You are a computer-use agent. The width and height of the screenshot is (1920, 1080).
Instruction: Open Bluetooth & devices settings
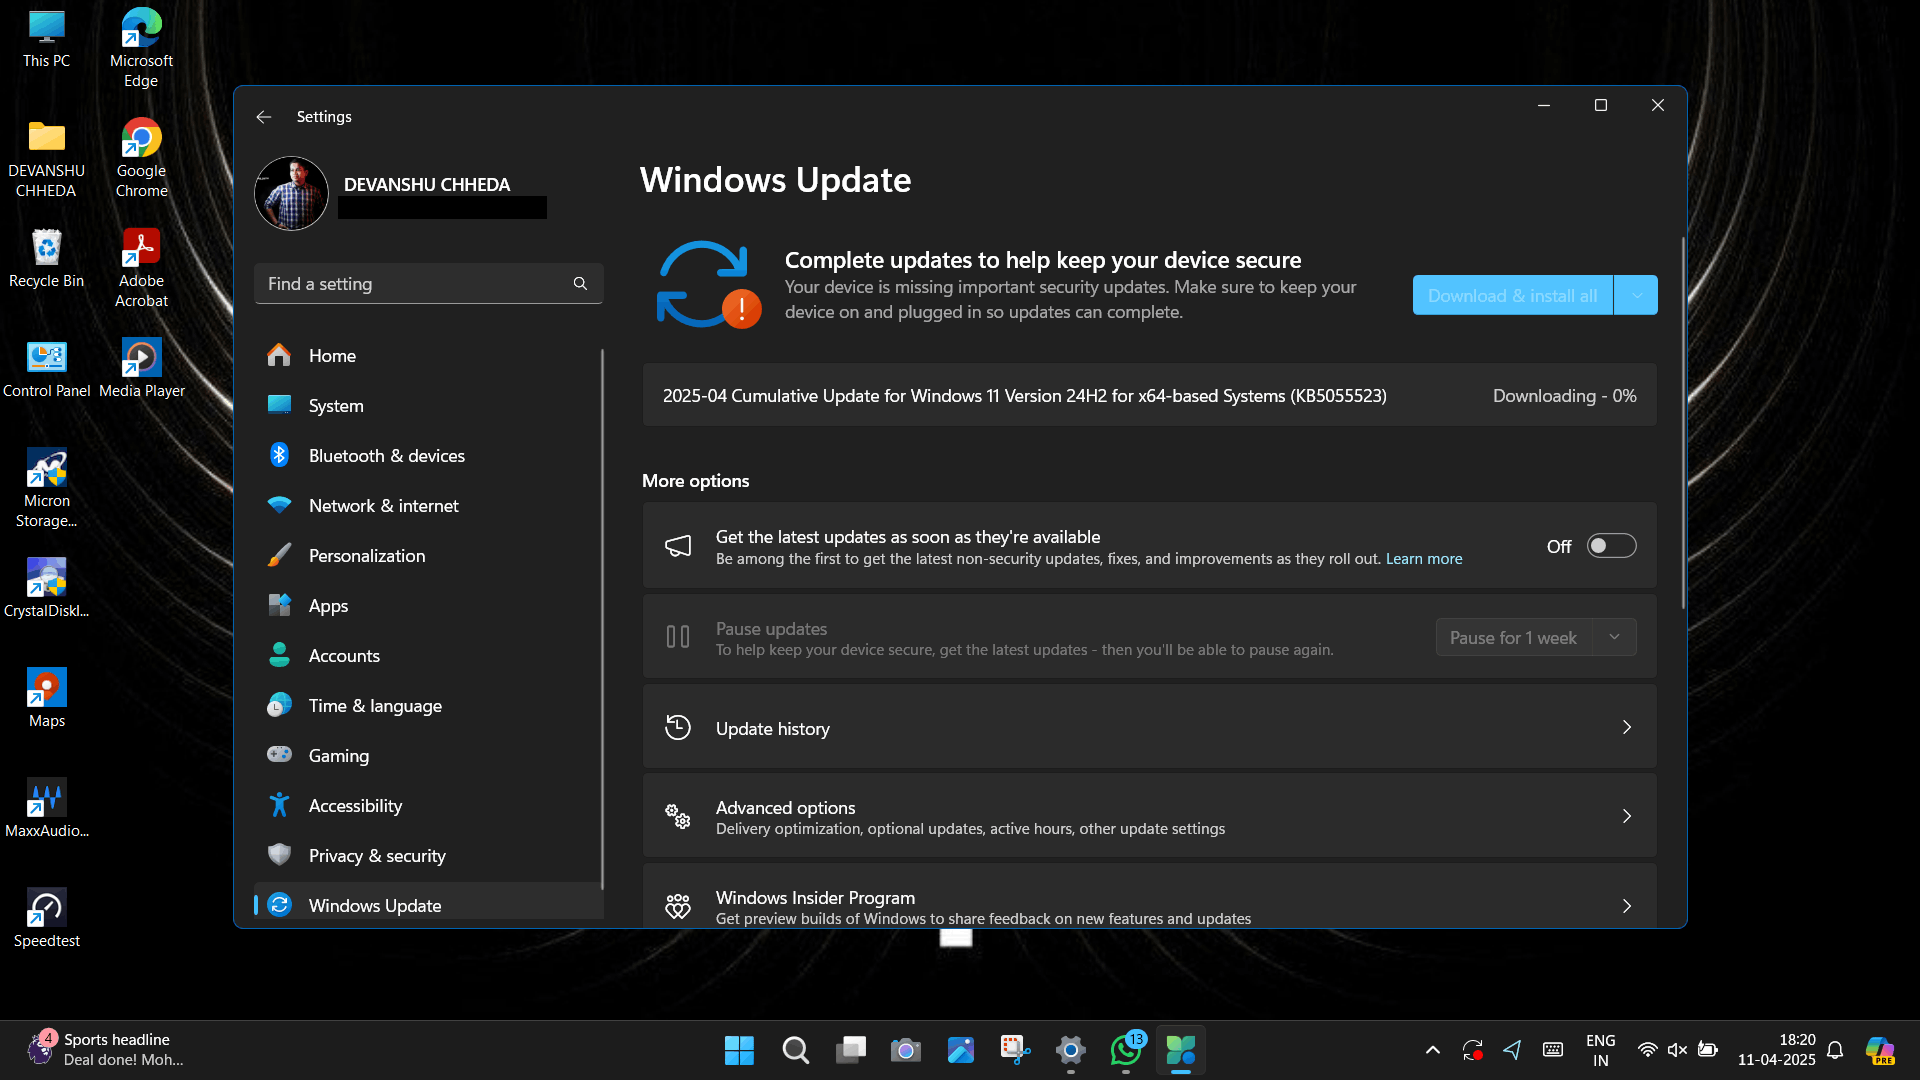pyautogui.click(x=386, y=456)
